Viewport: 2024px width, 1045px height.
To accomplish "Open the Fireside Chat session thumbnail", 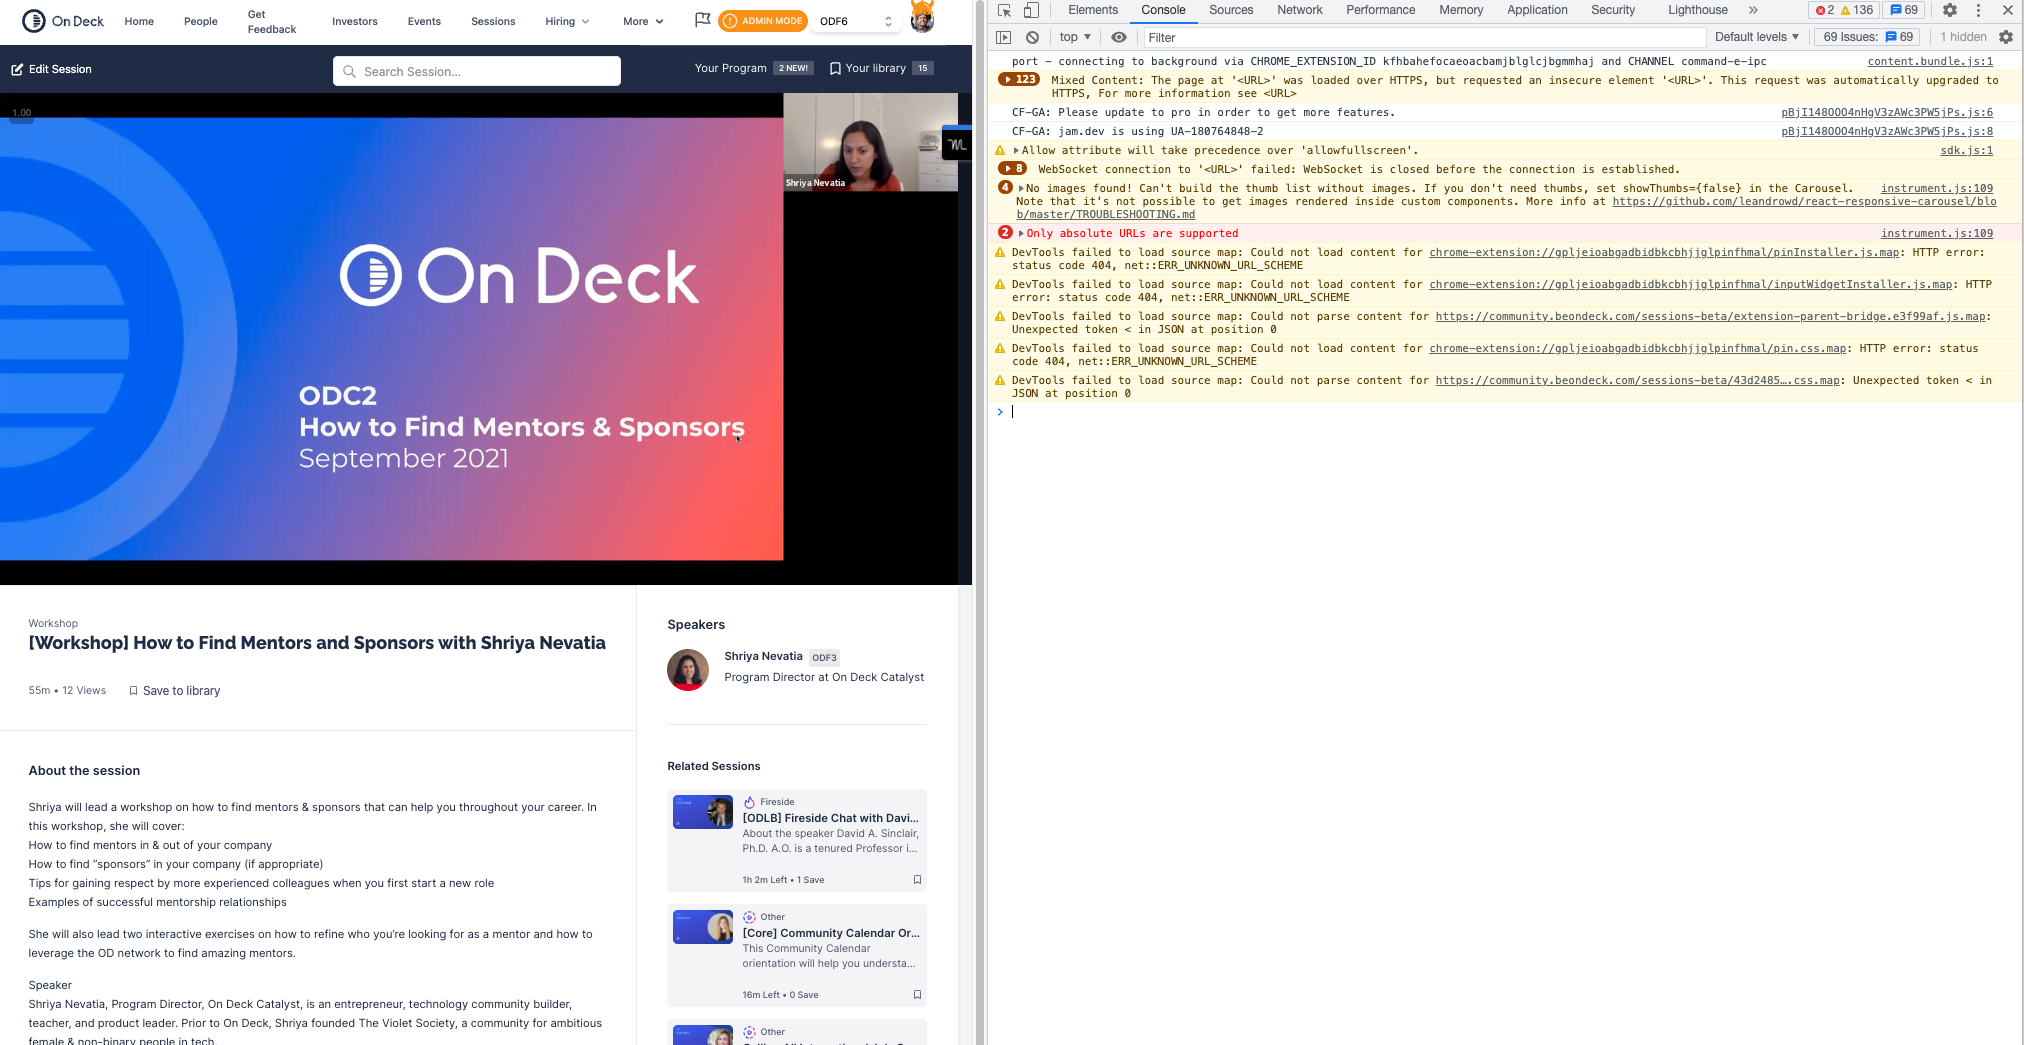I will pos(703,812).
